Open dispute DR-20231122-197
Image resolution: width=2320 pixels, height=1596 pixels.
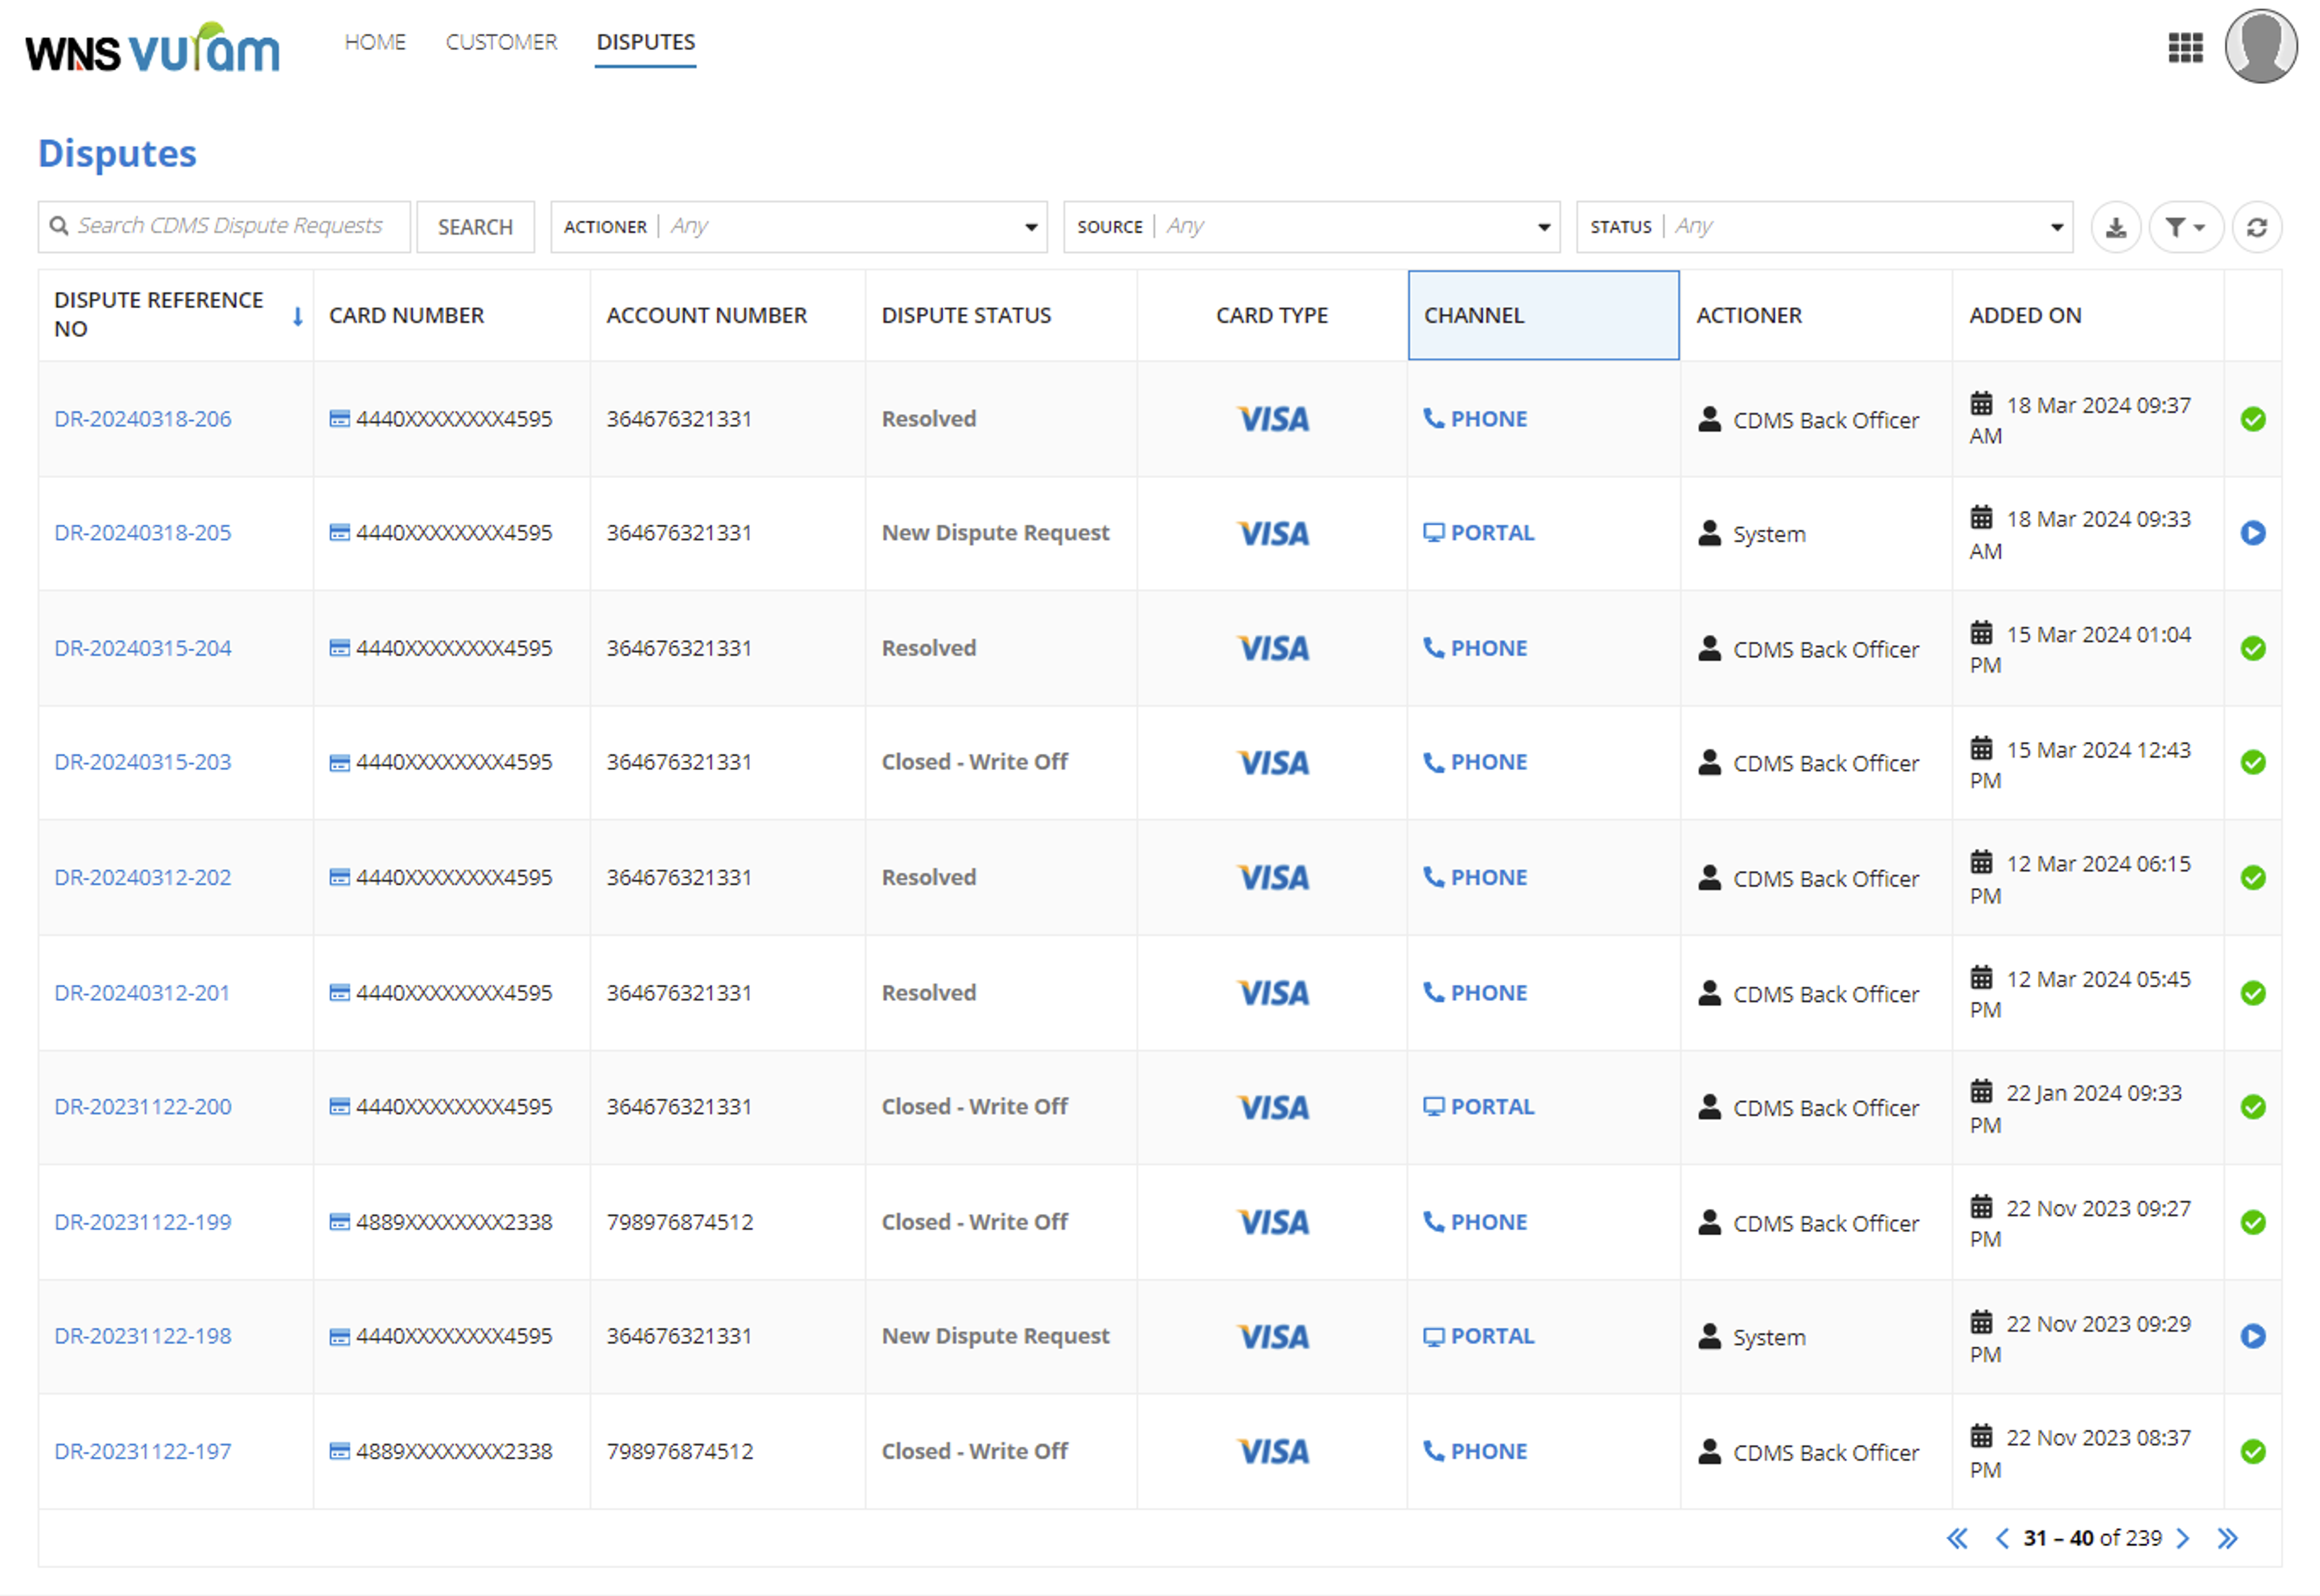point(142,1451)
